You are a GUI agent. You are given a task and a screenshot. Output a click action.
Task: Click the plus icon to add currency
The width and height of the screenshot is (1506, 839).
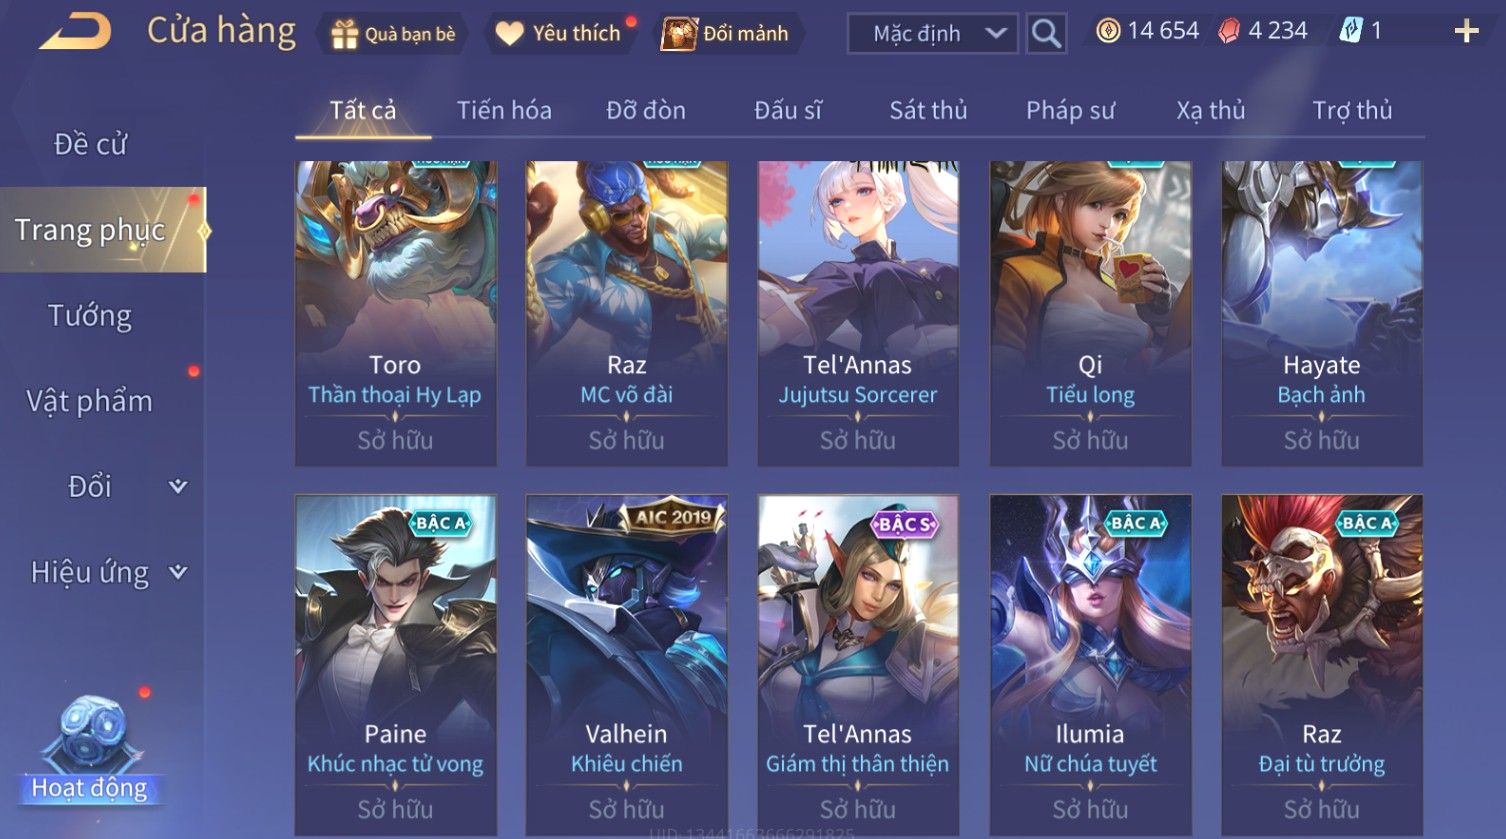[1466, 32]
